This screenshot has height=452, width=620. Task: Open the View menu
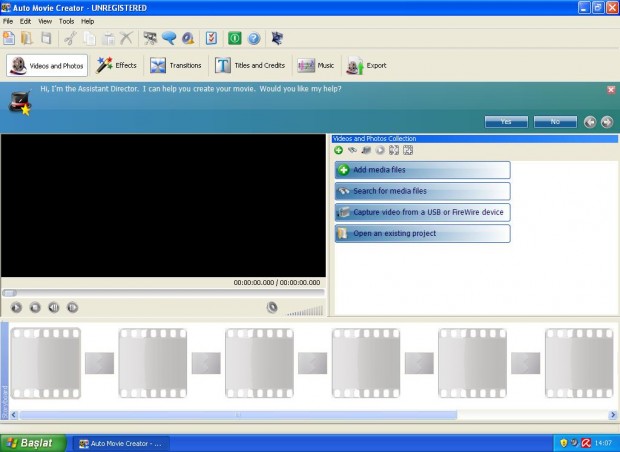click(45, 21)
